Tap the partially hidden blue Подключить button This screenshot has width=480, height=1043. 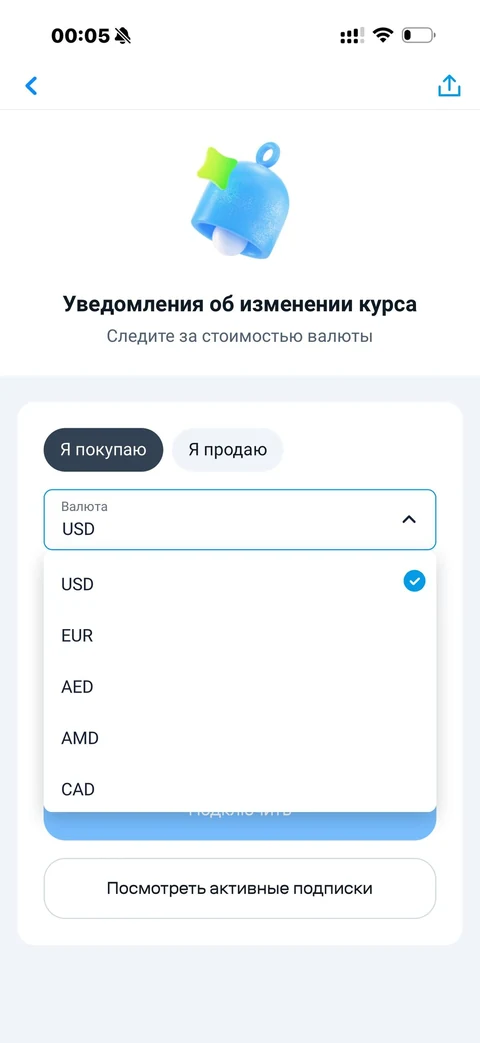pyautogui.click(x=240, y=826)
